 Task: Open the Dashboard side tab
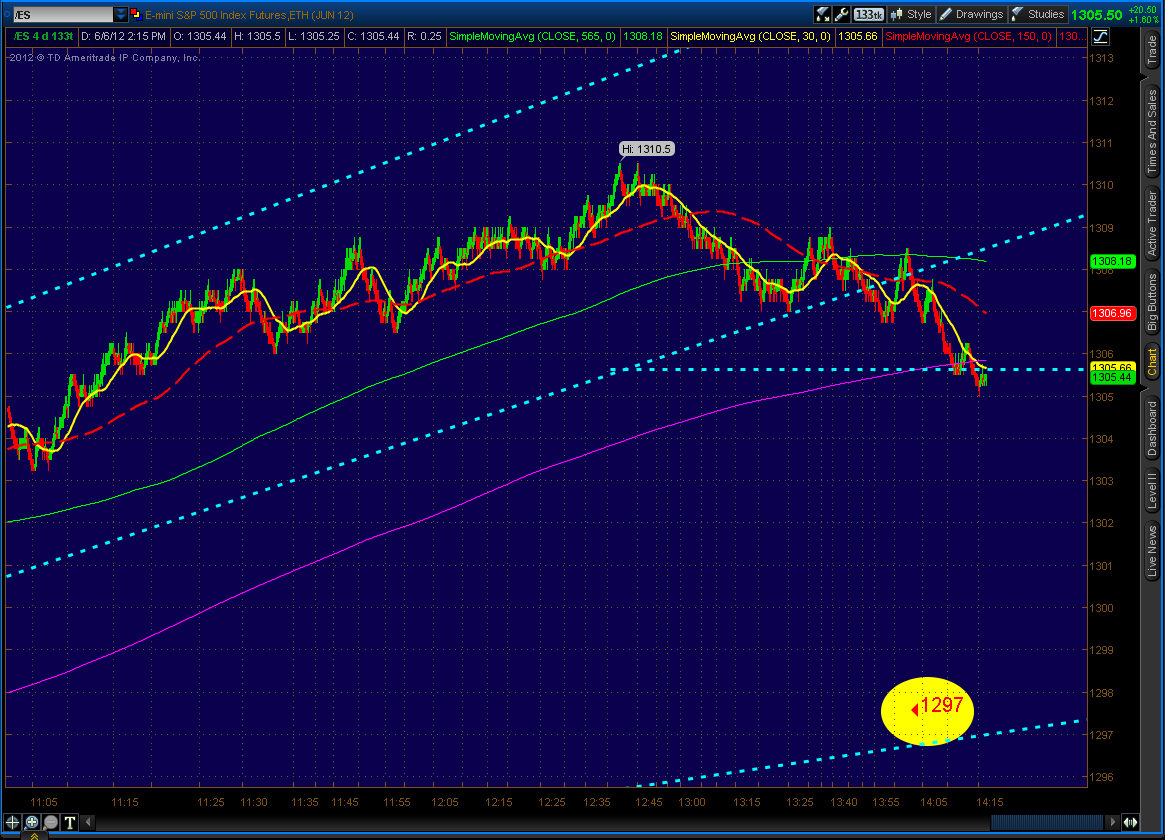(x=1152, y=429)
